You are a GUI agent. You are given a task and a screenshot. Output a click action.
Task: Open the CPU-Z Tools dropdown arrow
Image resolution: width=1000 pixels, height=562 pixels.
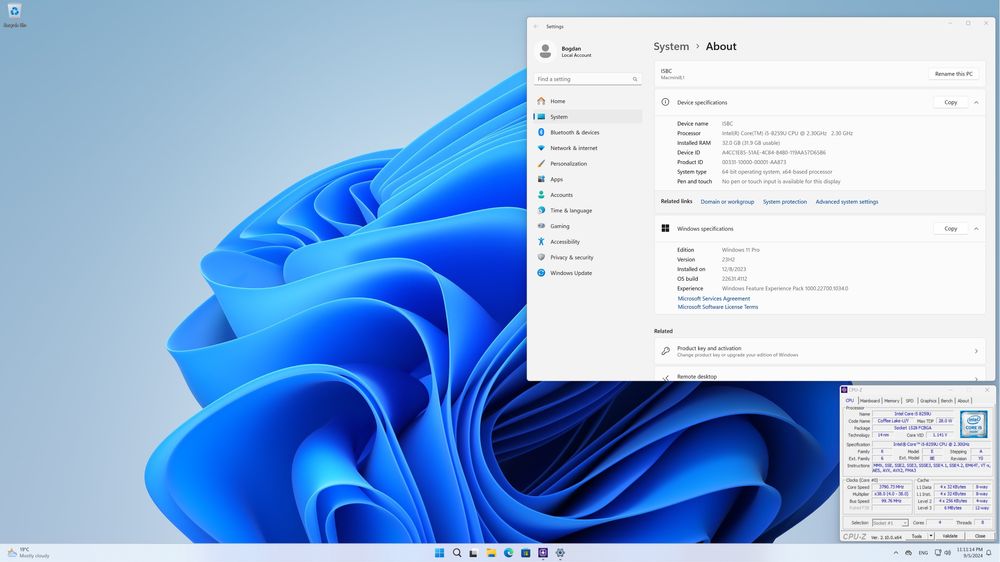click(931, 536)
